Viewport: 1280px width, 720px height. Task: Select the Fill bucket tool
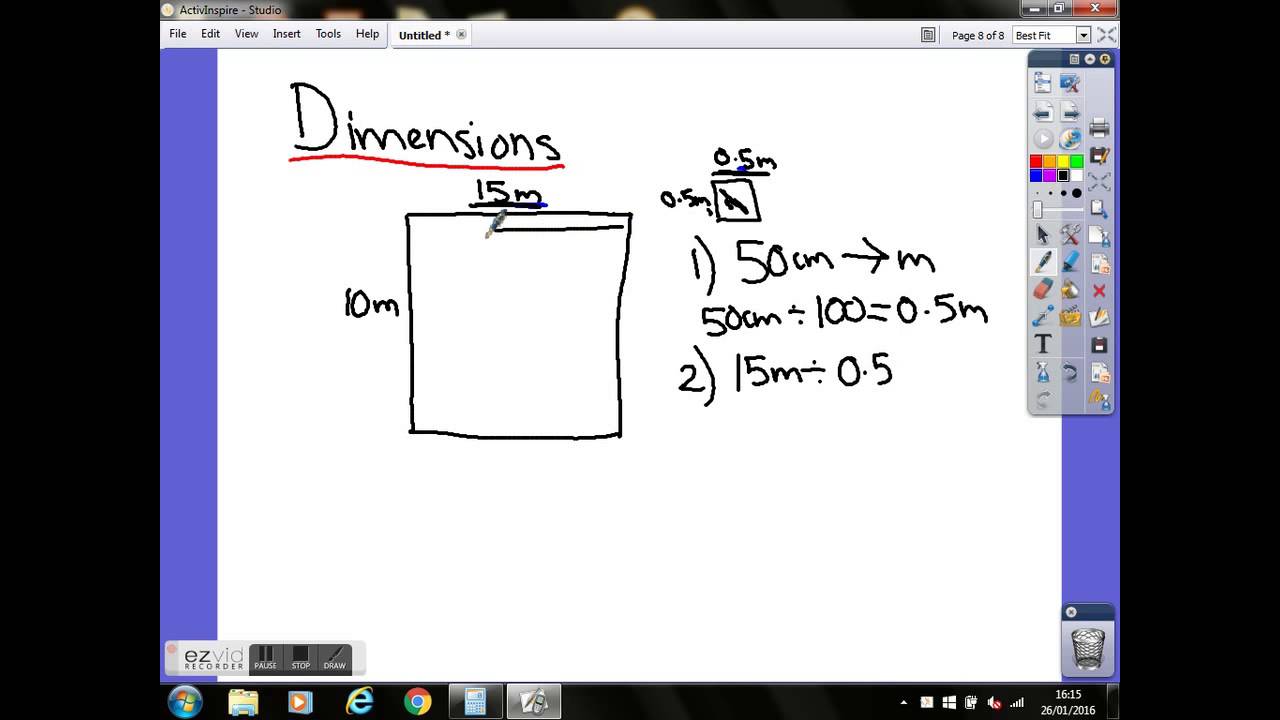tap(1070, 289)
